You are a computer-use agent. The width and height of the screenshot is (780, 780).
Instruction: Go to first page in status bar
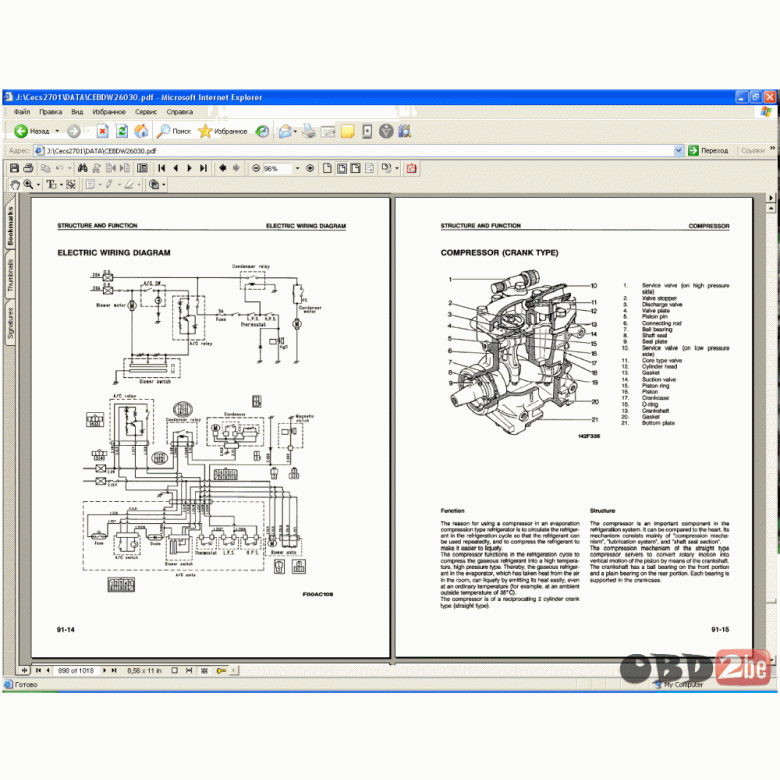click(39, 671)
